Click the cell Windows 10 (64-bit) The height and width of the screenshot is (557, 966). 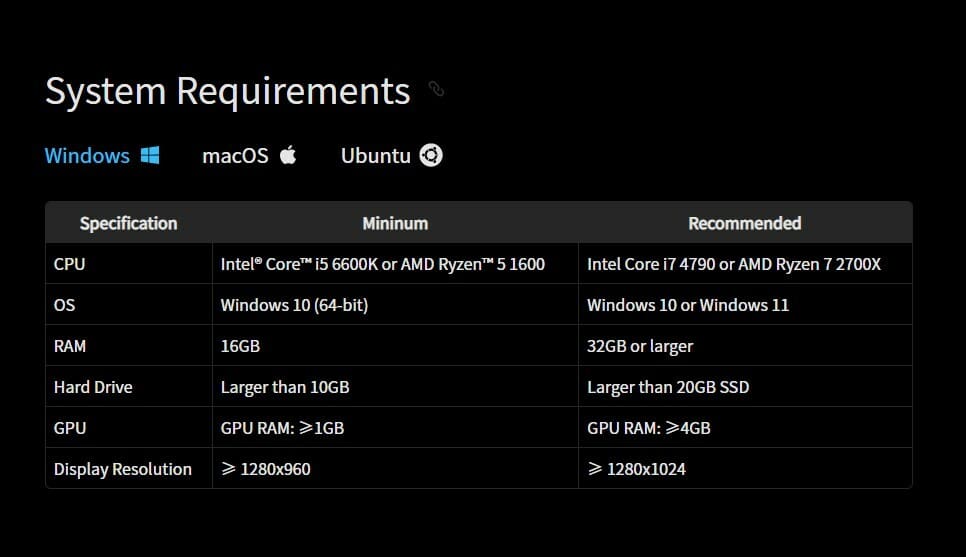(x=395, y=305)
